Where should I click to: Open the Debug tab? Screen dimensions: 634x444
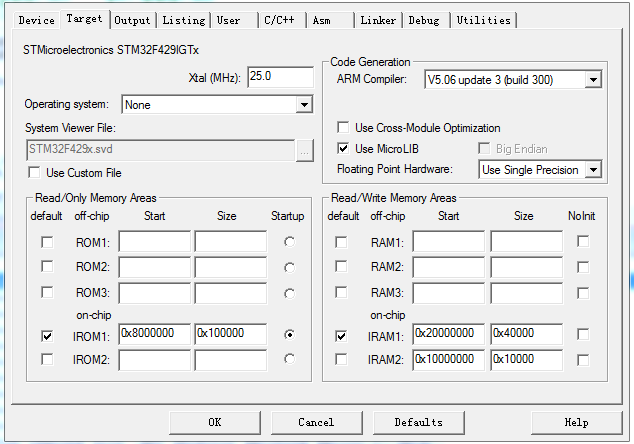click(x=424, y=20)
